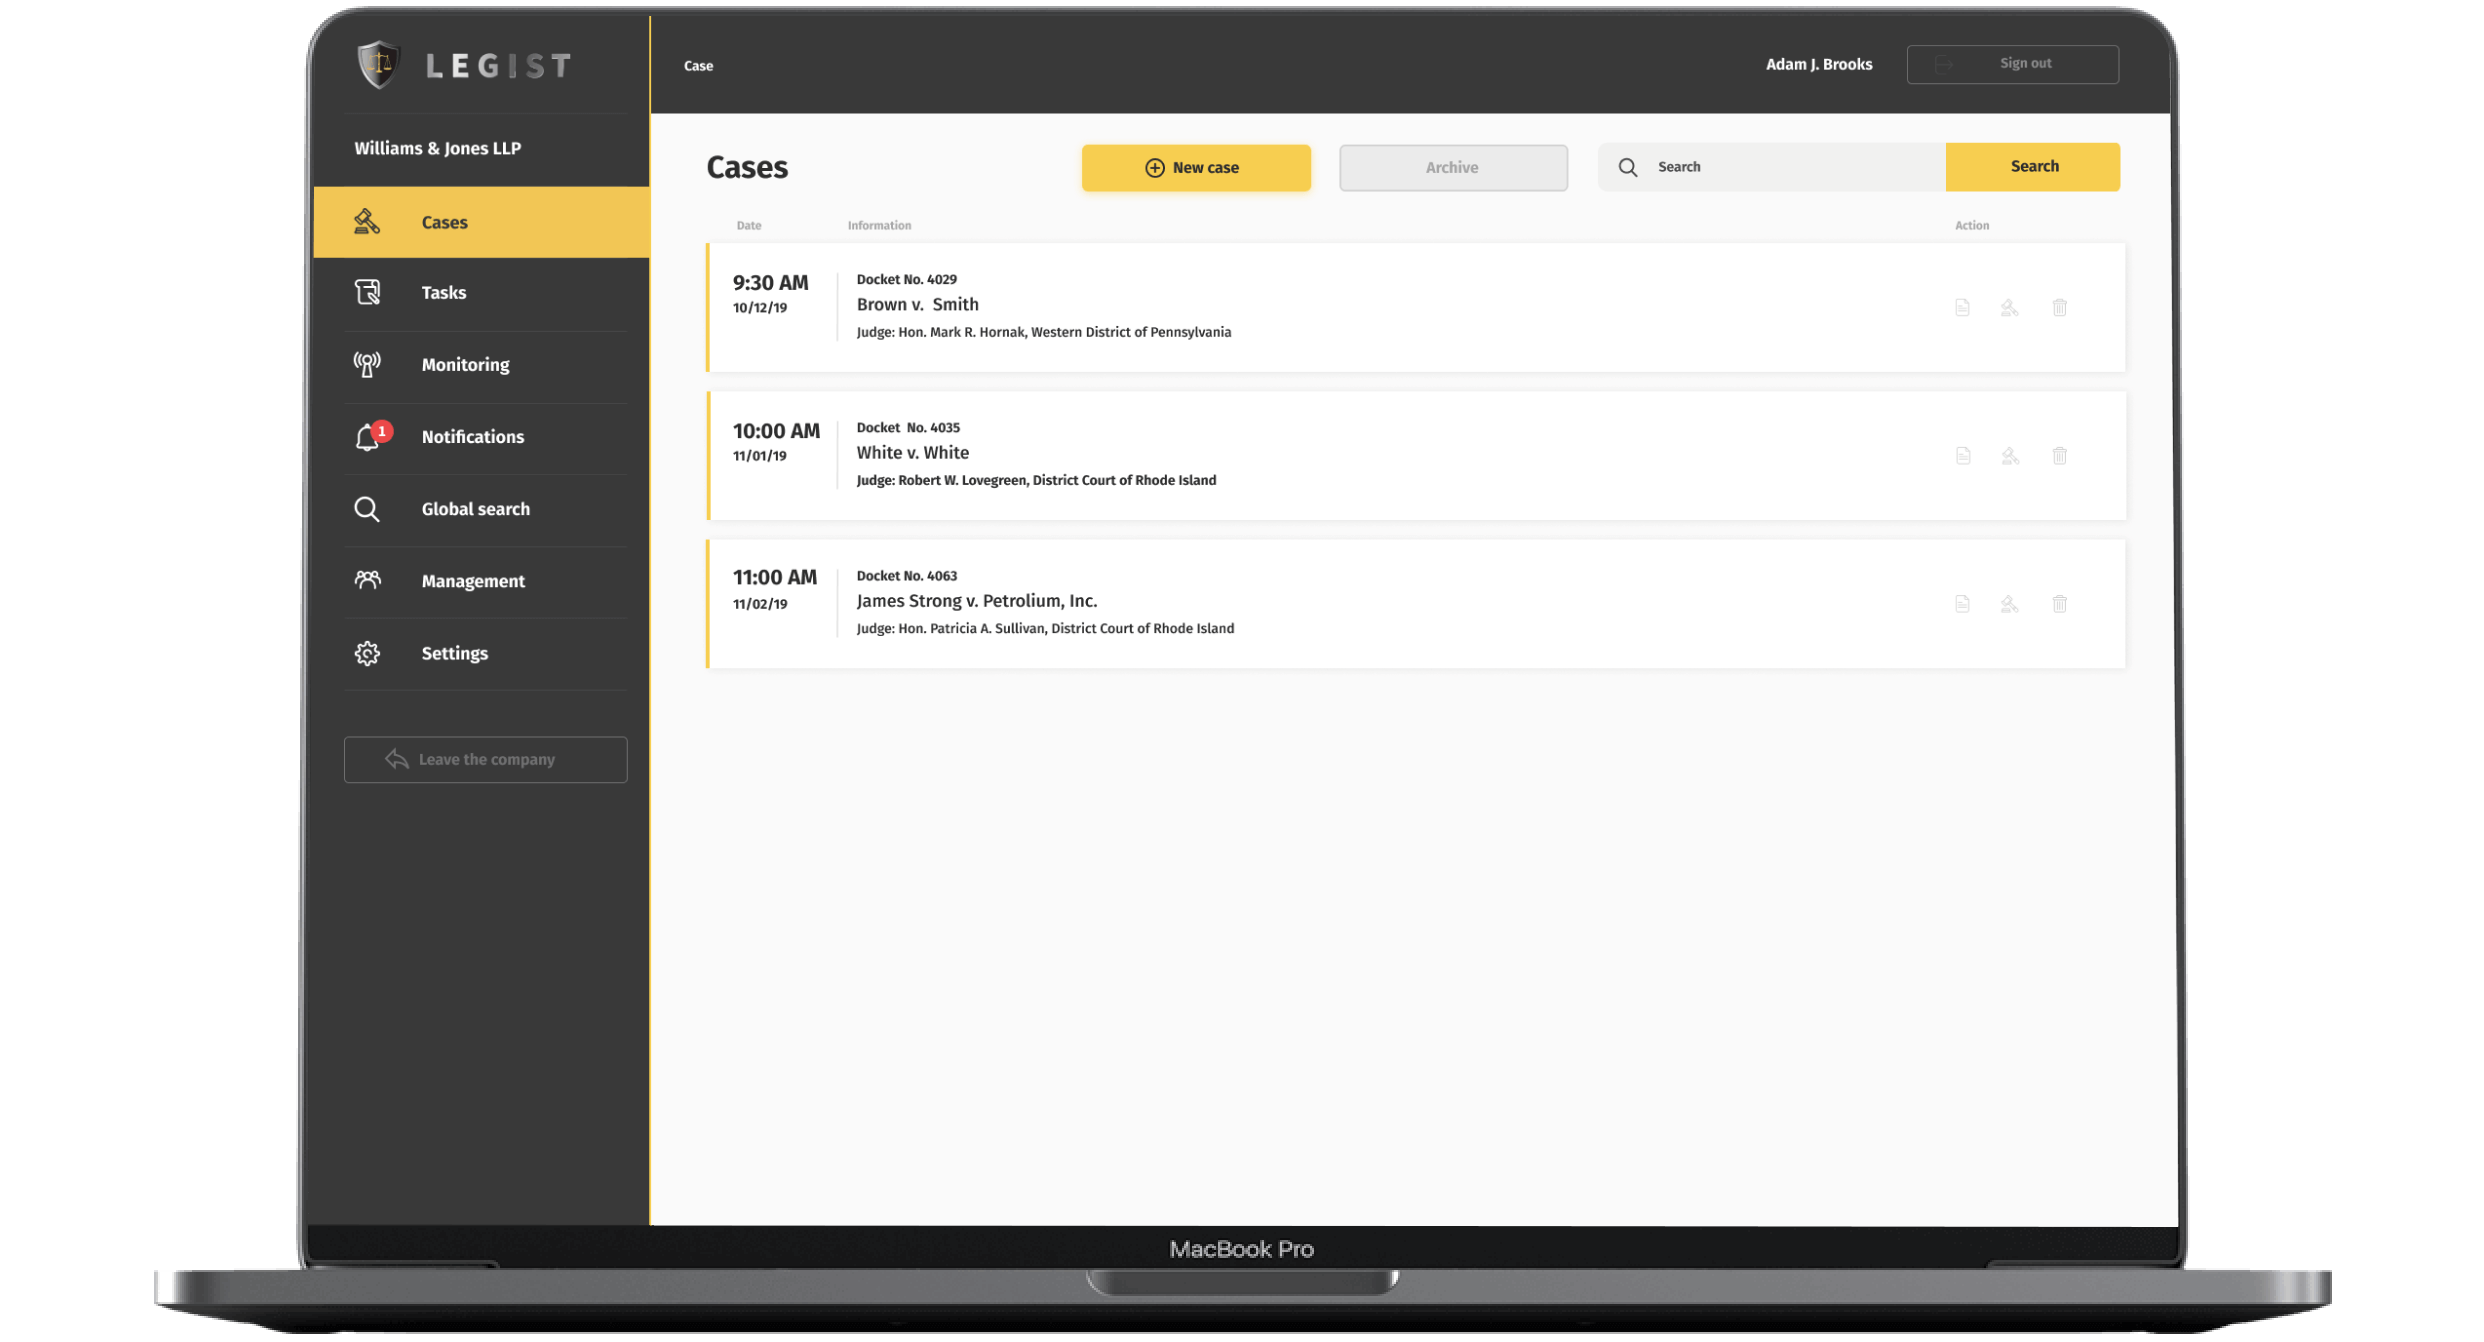Screen dimensions: 2484x1342
Task: Click the Judge Patricia A. Sullivan line
Action: (1045, 628)
